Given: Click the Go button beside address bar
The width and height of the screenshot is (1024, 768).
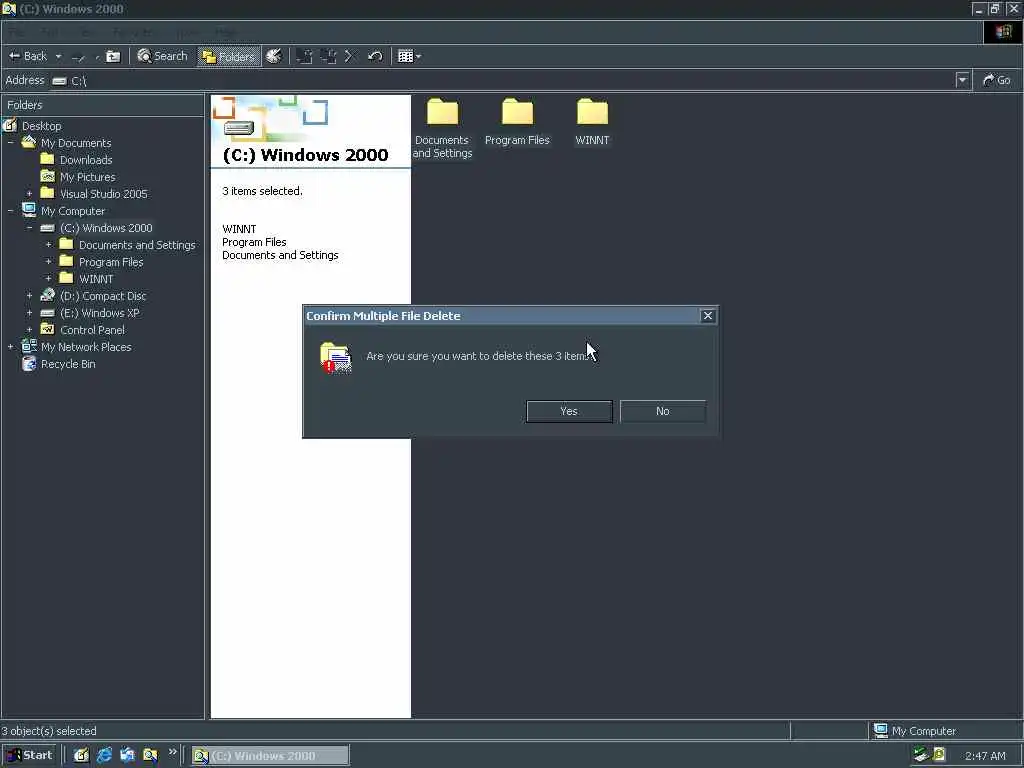Looking at the screenshot, I should 997,80.
